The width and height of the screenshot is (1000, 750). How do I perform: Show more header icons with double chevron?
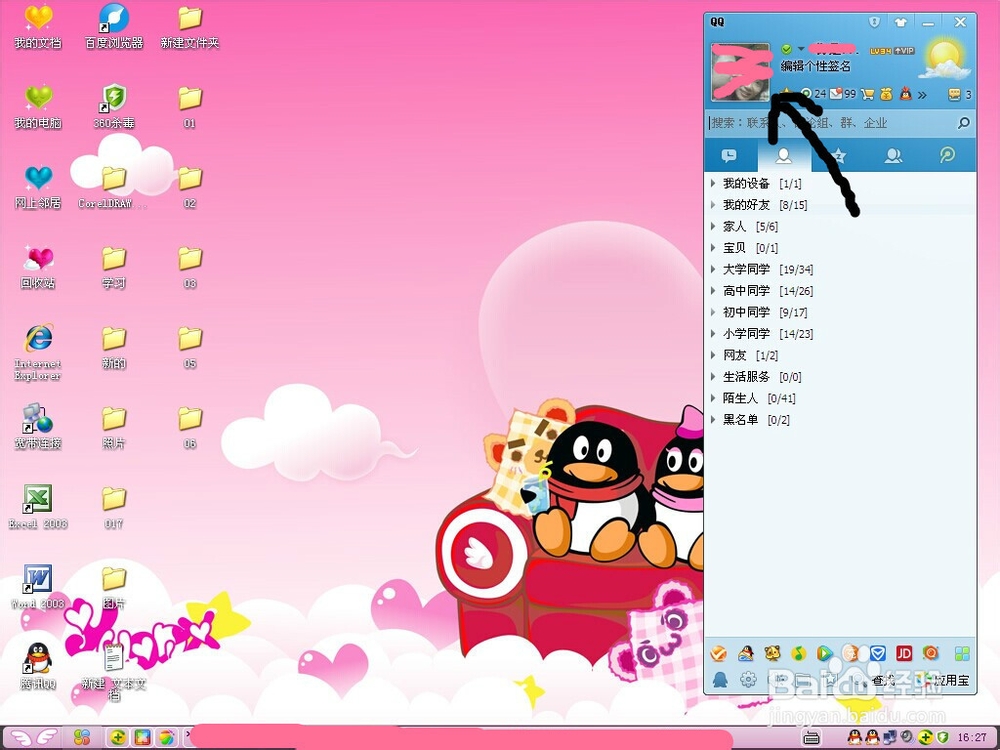click(922, 95)
